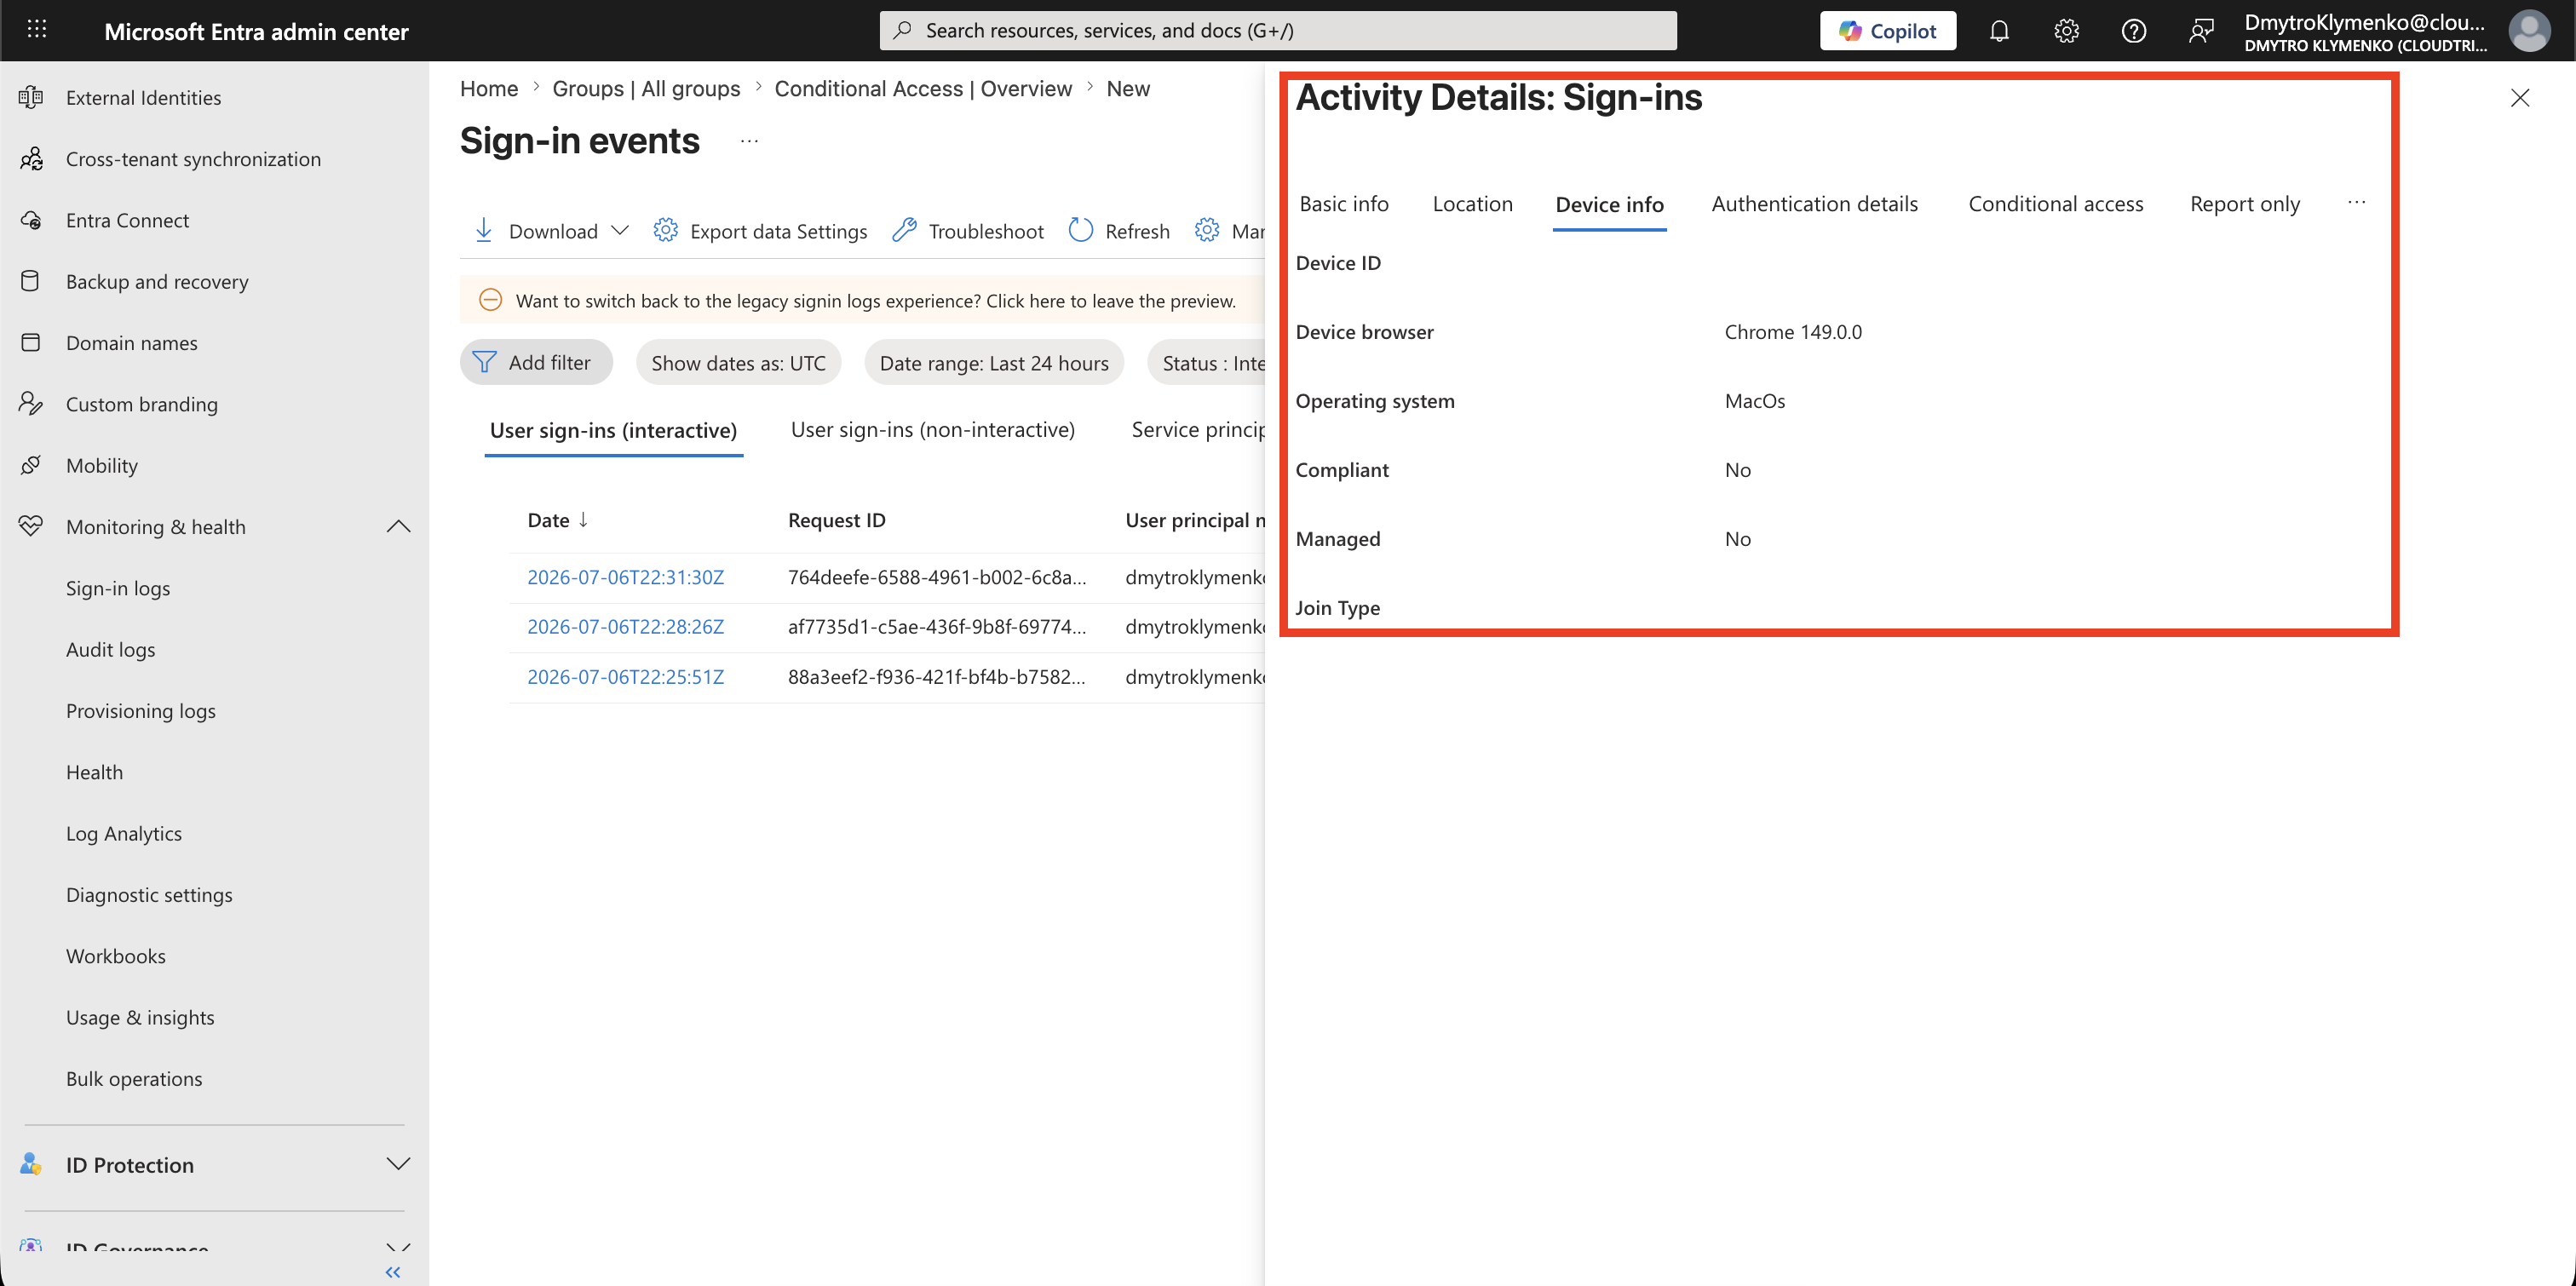Select the Chrome 149.0.0 browser value
2576x1286 pixels.
[1793, 332]
